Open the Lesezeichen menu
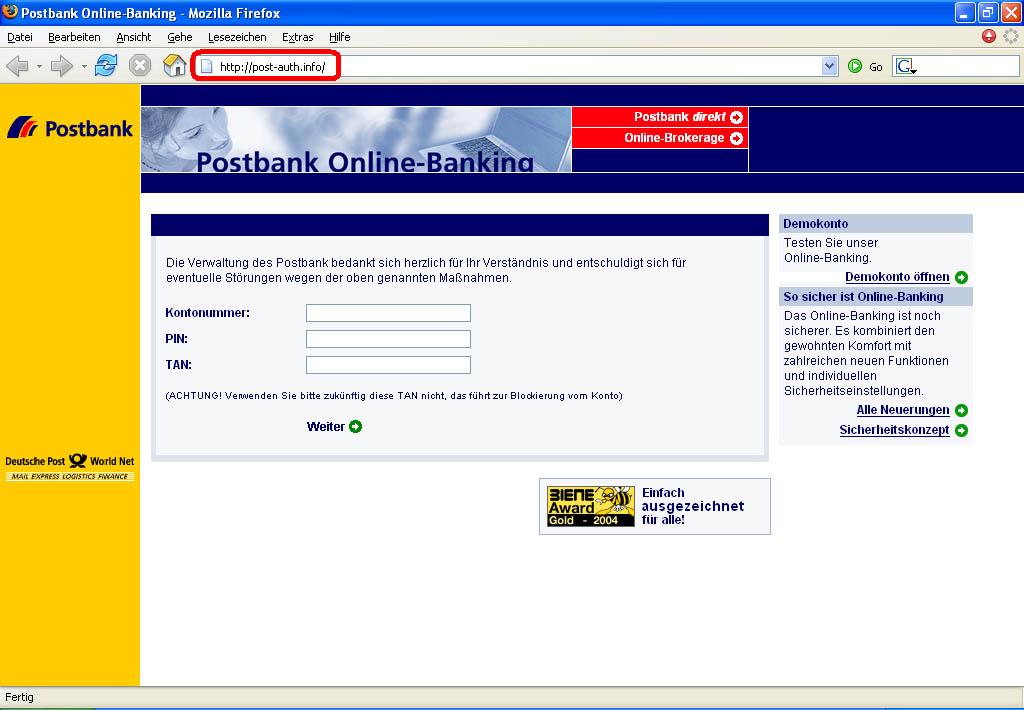This screenshot has height=710, width=1024. 237,37
